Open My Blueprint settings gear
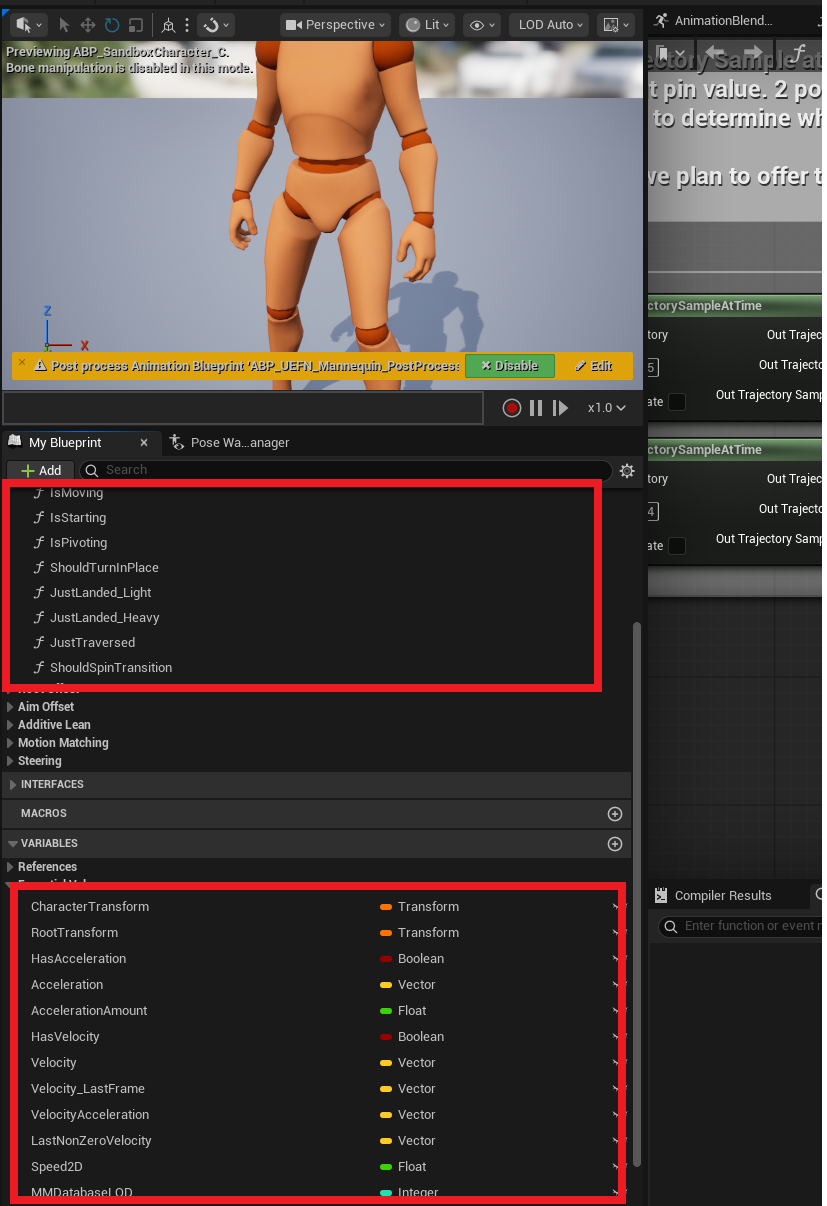The image size is (827, 1206). point(627,471)
